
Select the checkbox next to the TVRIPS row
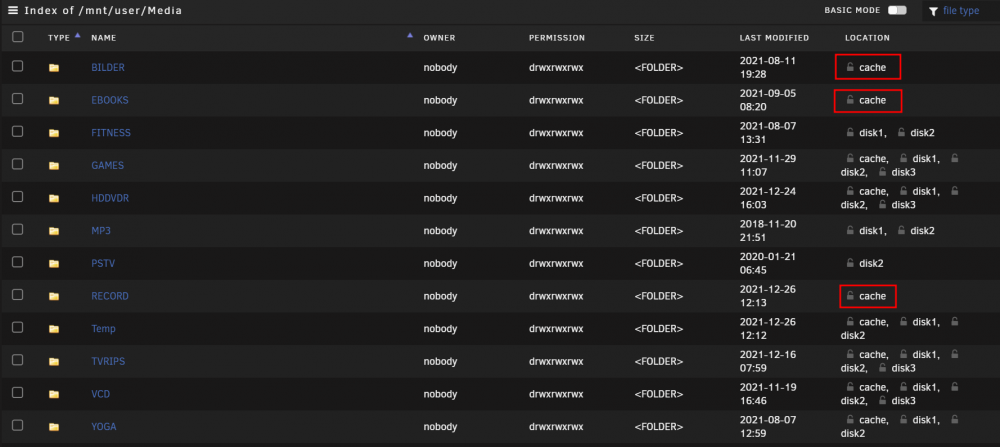pyautogui.click(x=18, y=360)
